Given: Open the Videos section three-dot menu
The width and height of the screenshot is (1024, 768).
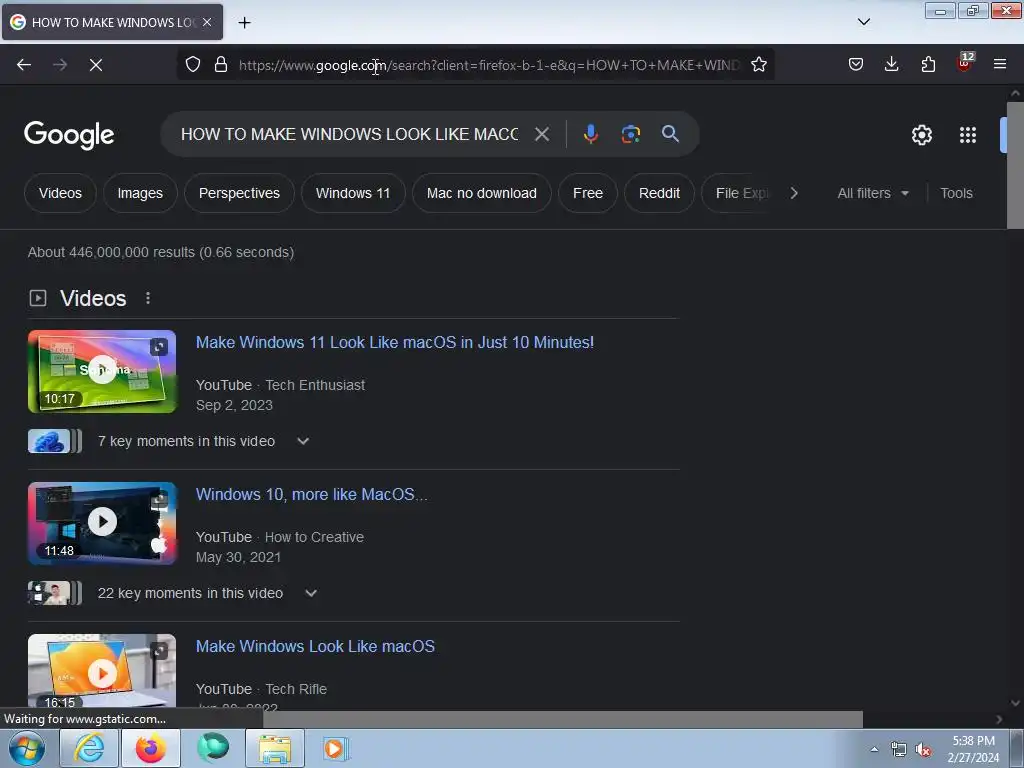Looking at the screenshot, I should tap(148, 298).
